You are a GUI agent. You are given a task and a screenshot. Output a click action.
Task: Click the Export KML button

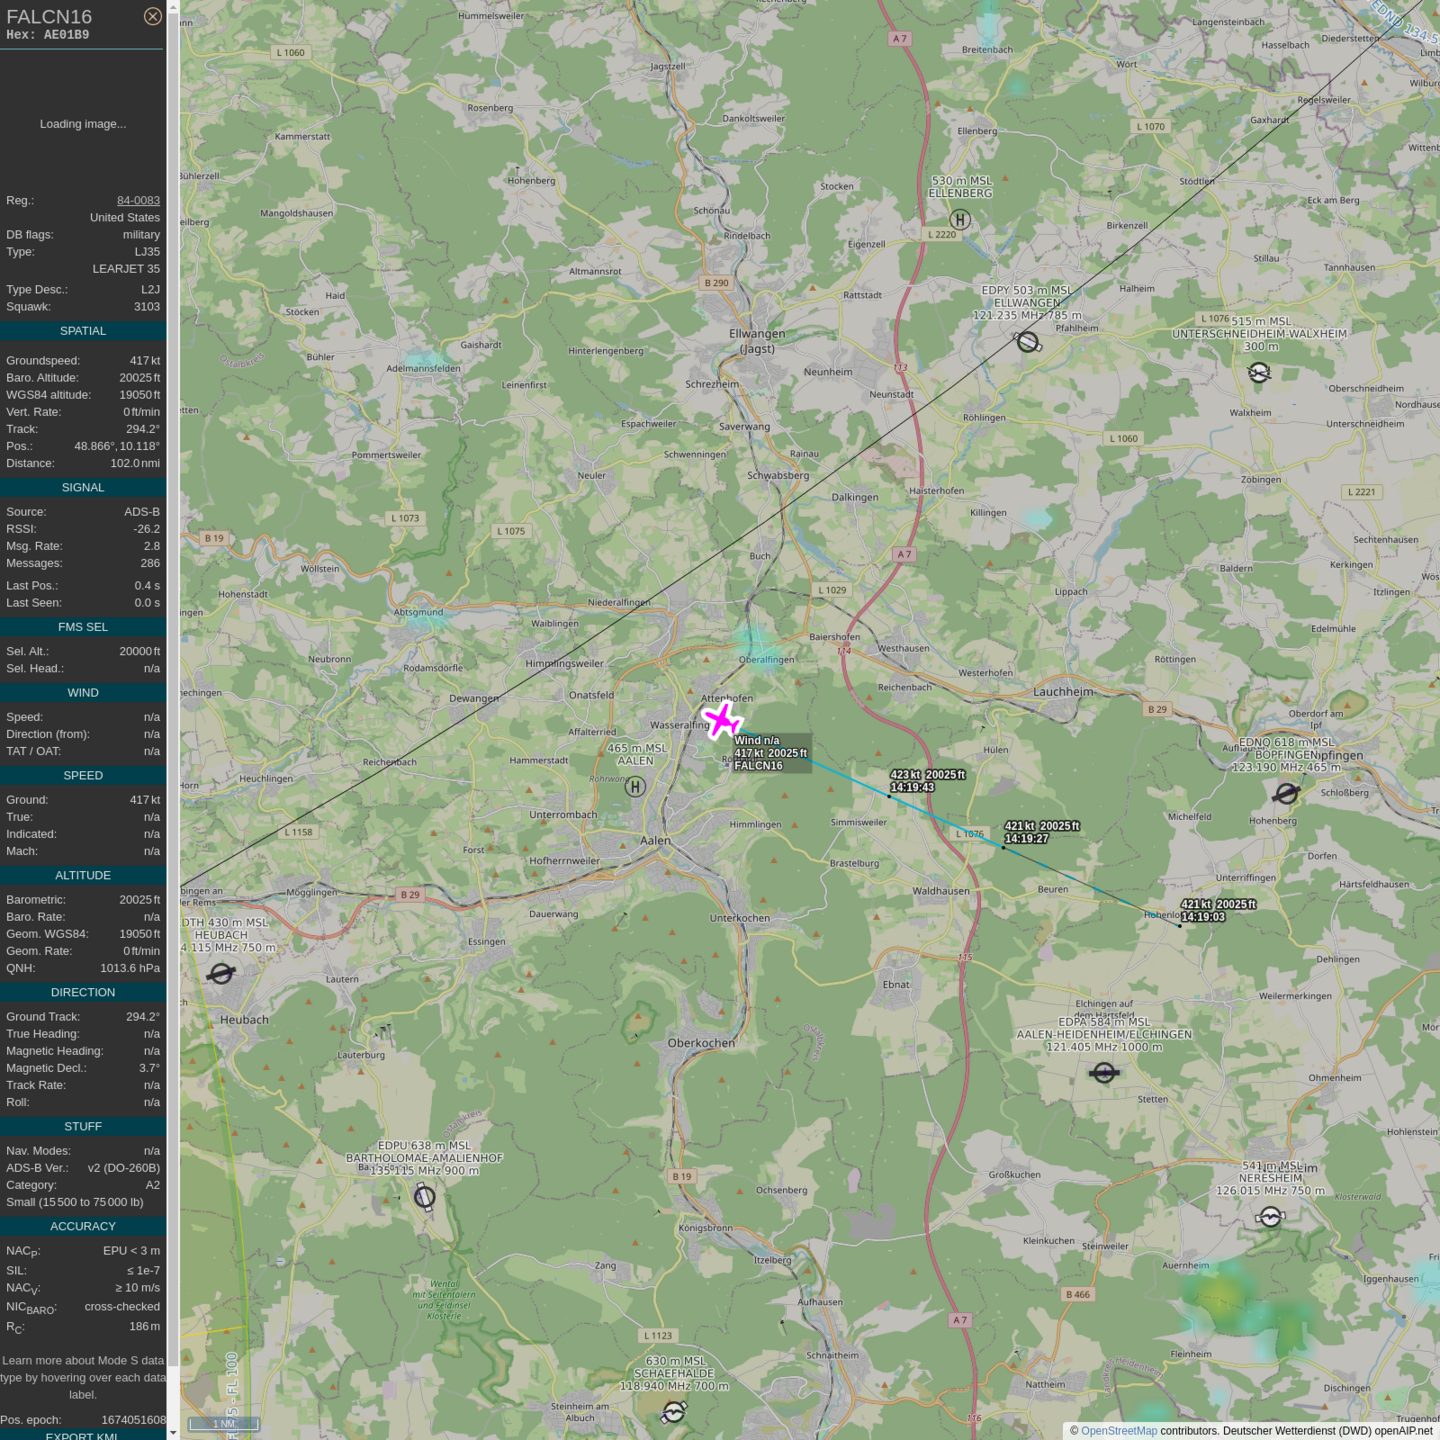(82, 1435)
